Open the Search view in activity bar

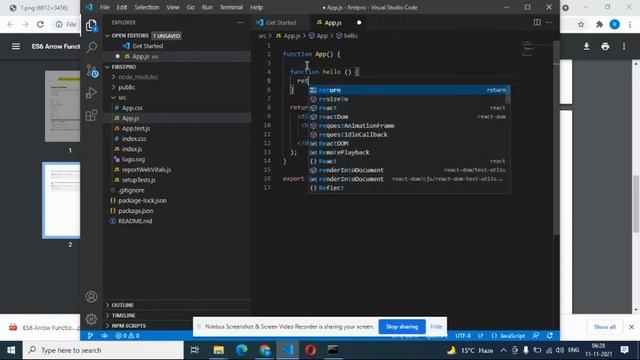point(91,47)
